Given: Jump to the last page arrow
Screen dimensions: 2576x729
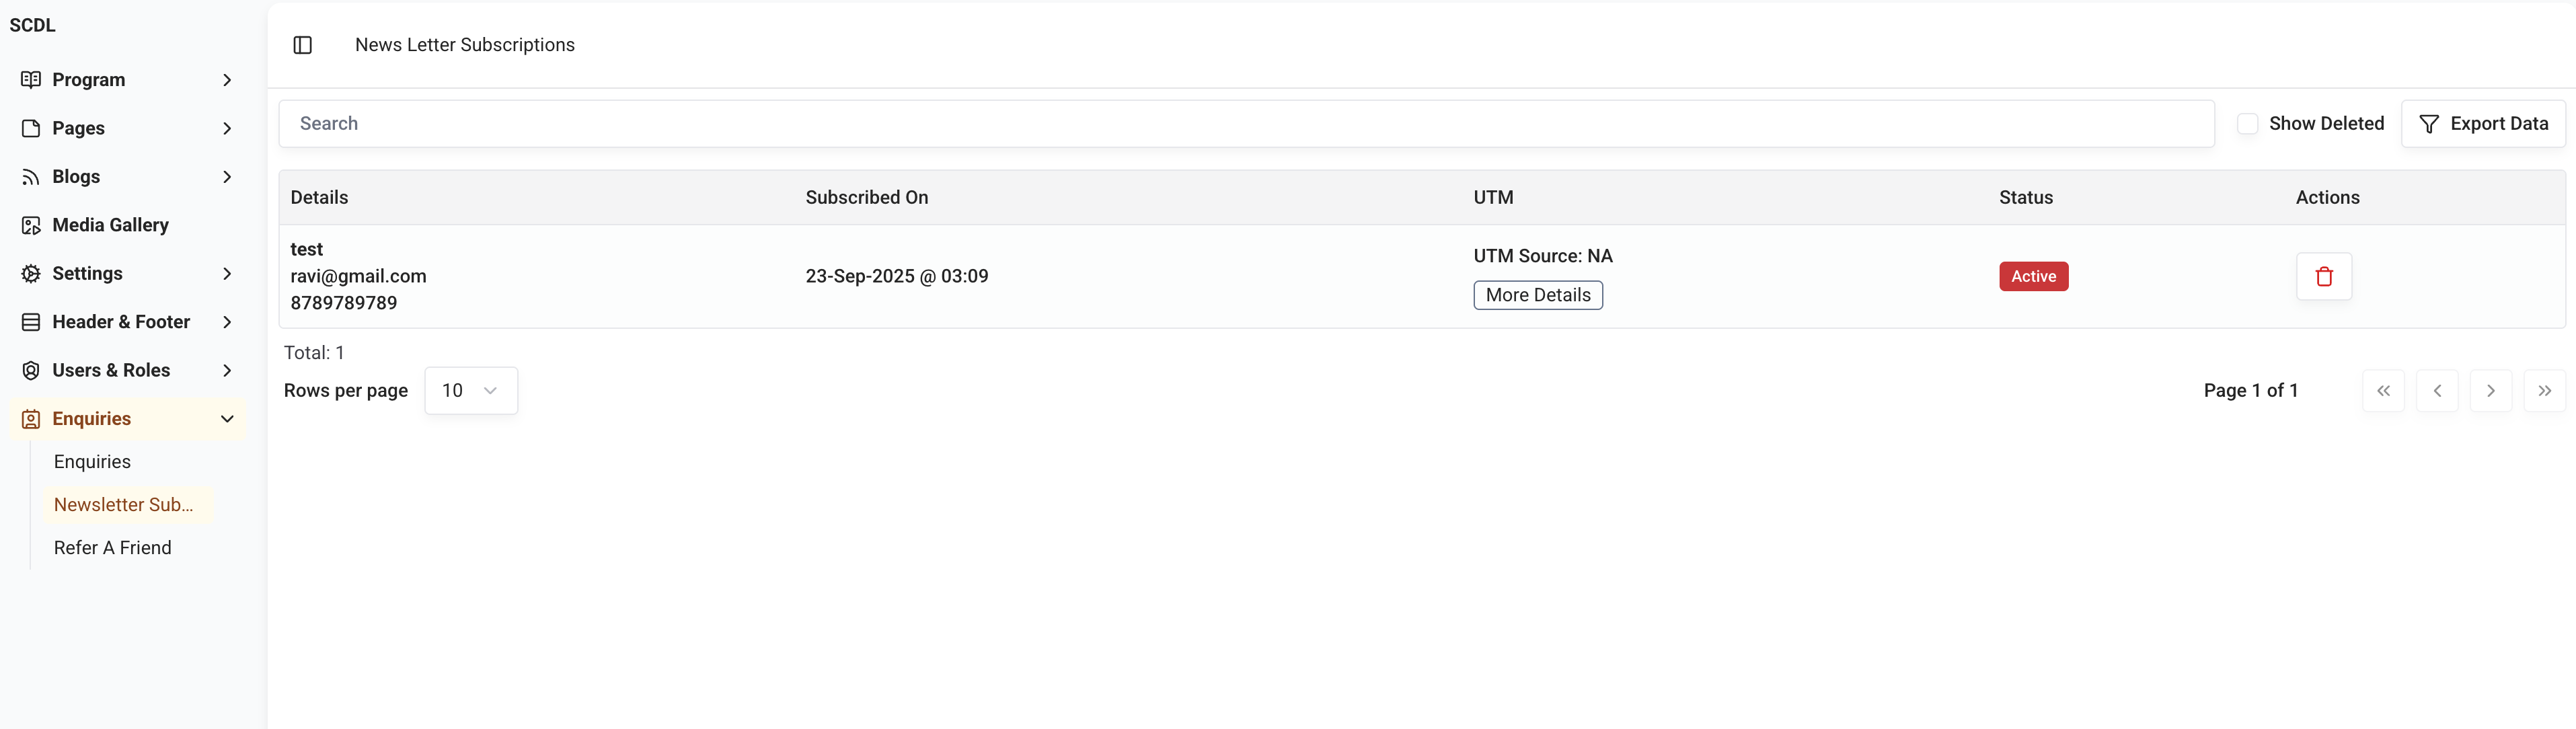Looking at the screenshot, I should [2544, 391].
